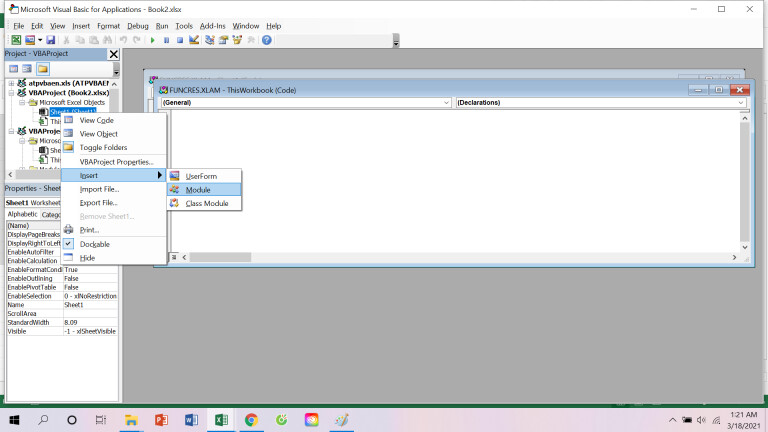Toggle Folders button in Project panel toolbar
The image size is (768, 432).
click(x=43, y=69)
